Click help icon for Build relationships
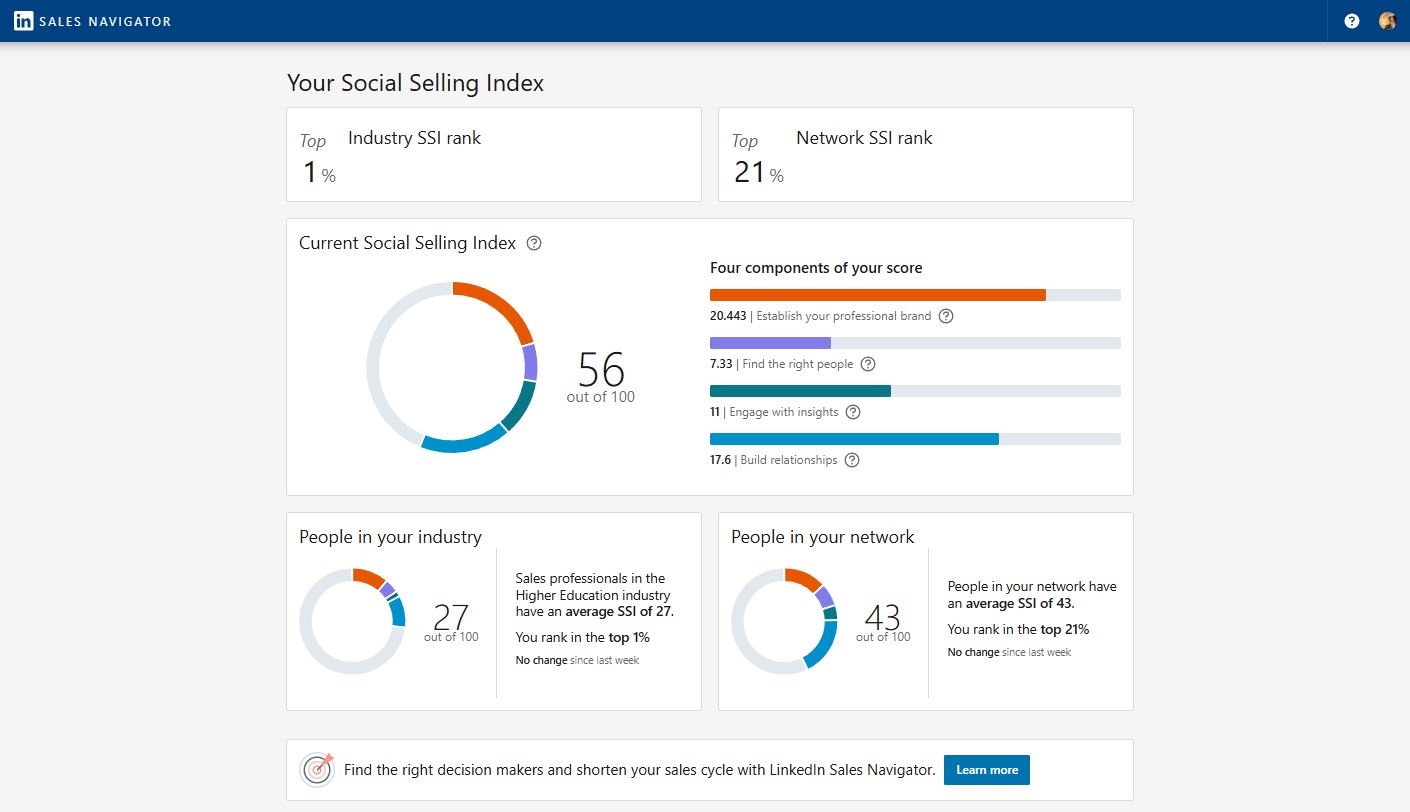 (852, 460)
